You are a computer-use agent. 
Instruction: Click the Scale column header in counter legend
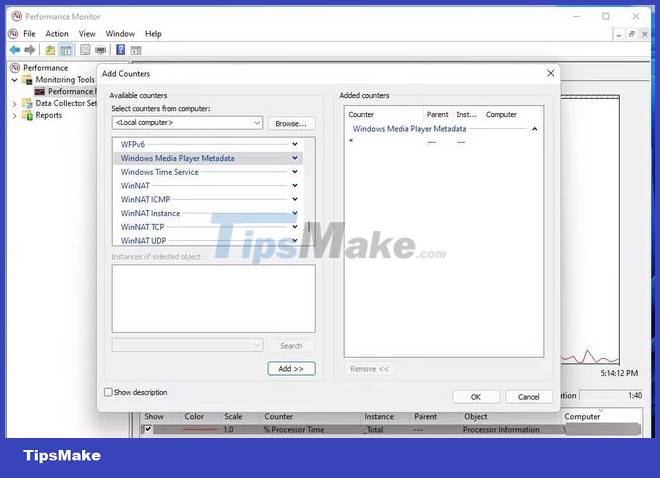[233, 417]
